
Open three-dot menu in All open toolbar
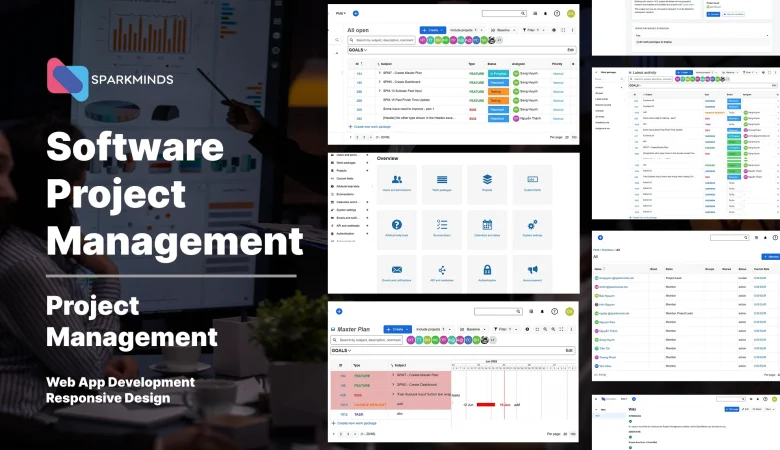(572, 30)
